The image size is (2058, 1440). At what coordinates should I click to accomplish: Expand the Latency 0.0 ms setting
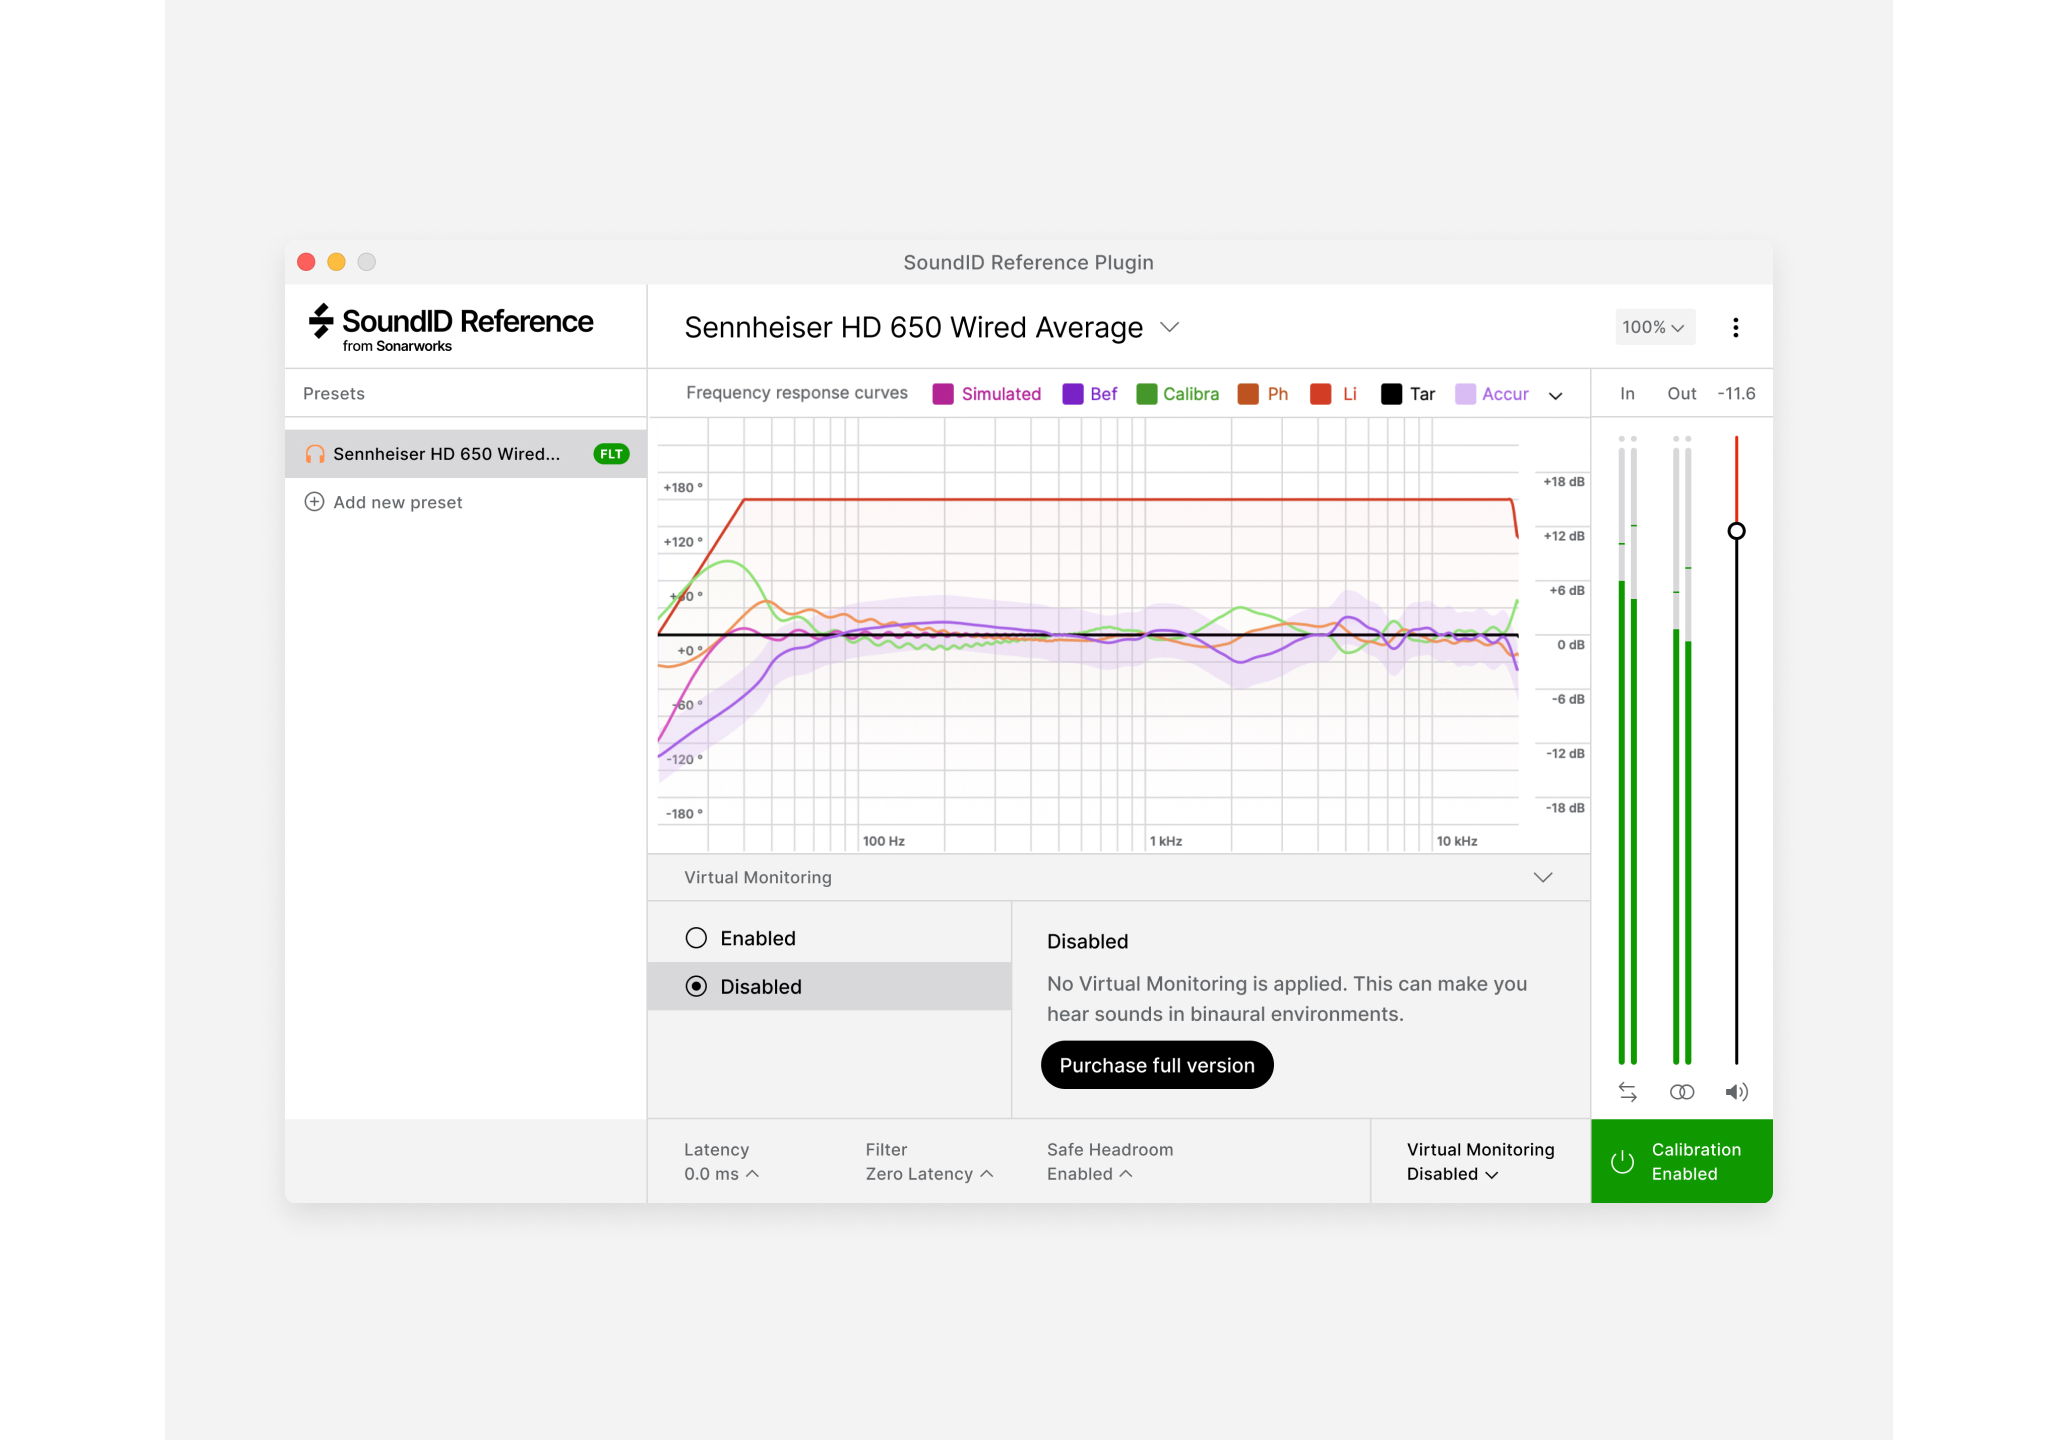click(x=722, y=1162)
